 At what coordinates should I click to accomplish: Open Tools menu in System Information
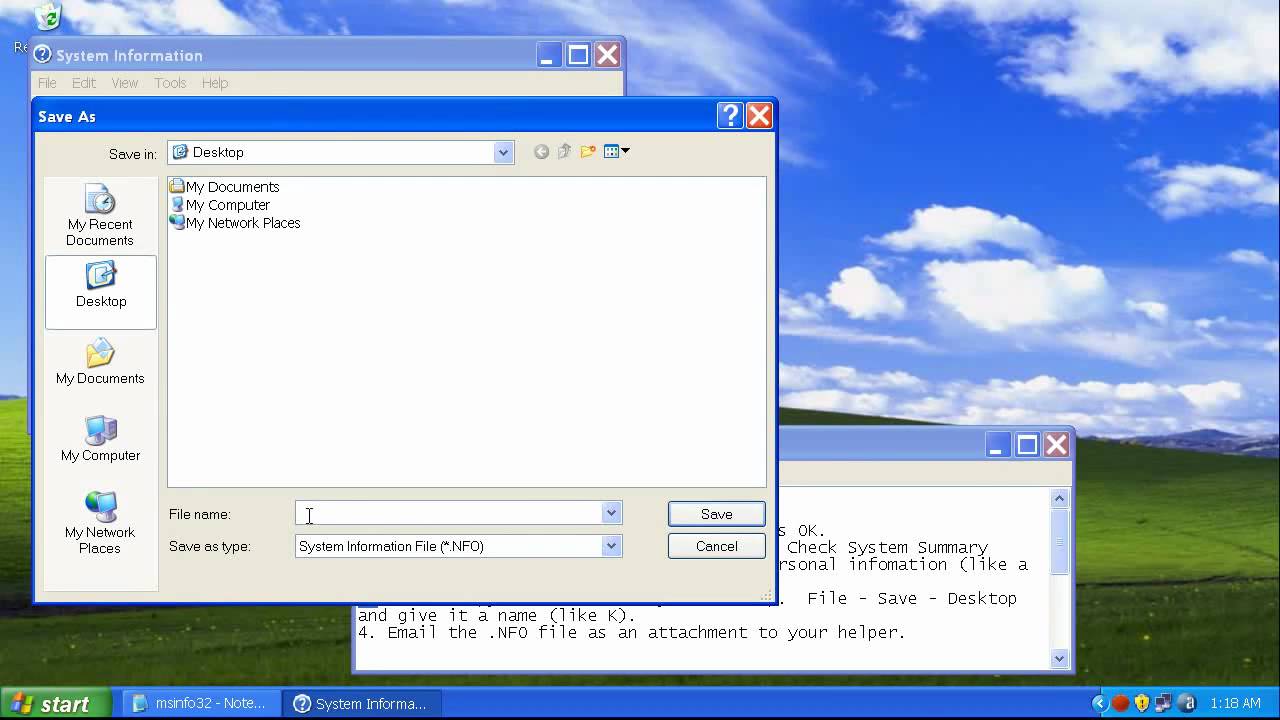170,83
